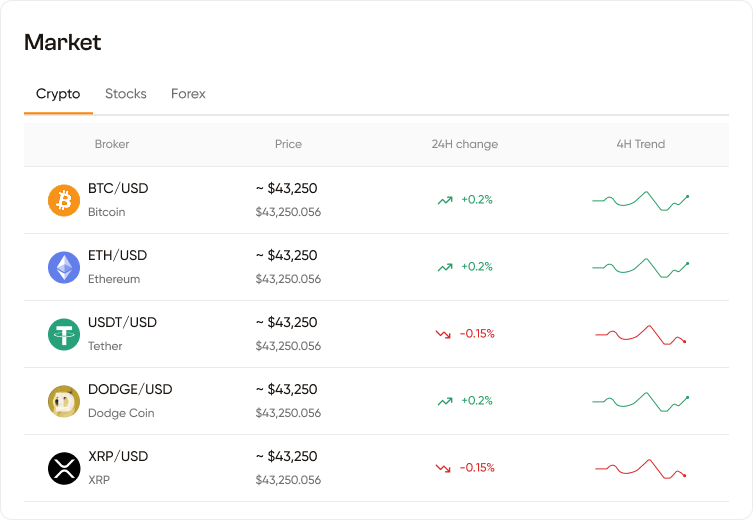The image size is (753, 520).
Task: Click $43,250.056 exact price in Bitcoin row
Action: (x=288, y=212)
